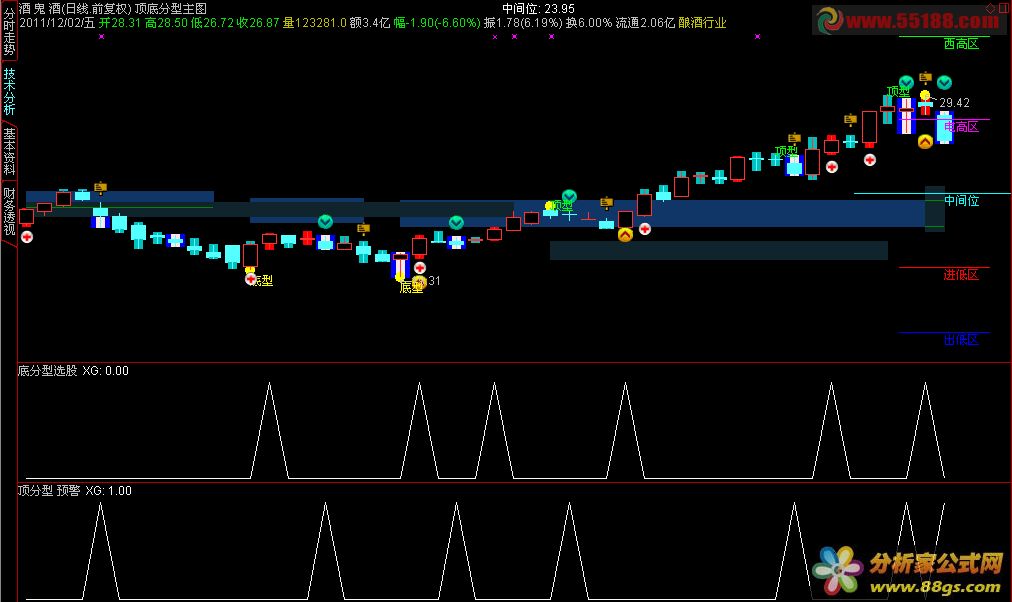This screenshot has height=602, width=1012.
Task: Click the 顶底分型主图 indicator title
Action: 171,9
